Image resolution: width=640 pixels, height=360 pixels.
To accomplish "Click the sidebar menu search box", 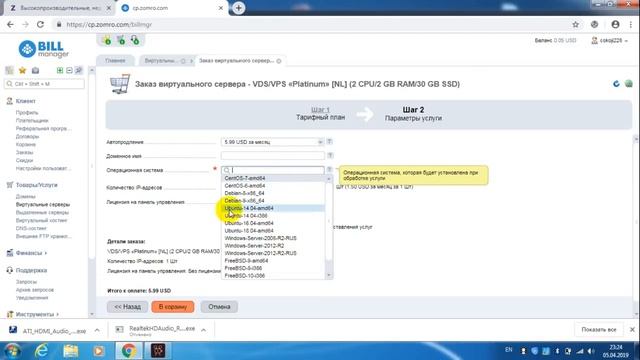I will [x=44, y=84].
